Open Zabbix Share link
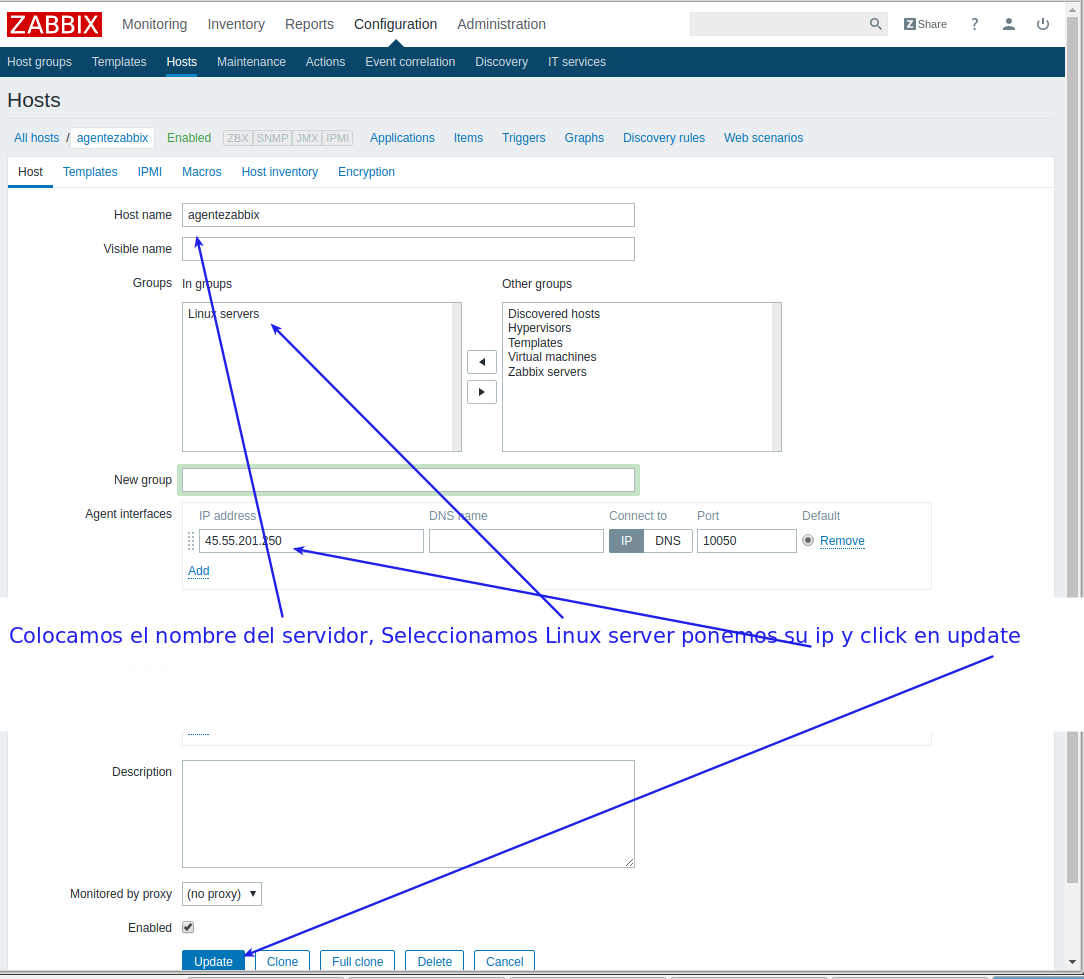 (925, 24)
